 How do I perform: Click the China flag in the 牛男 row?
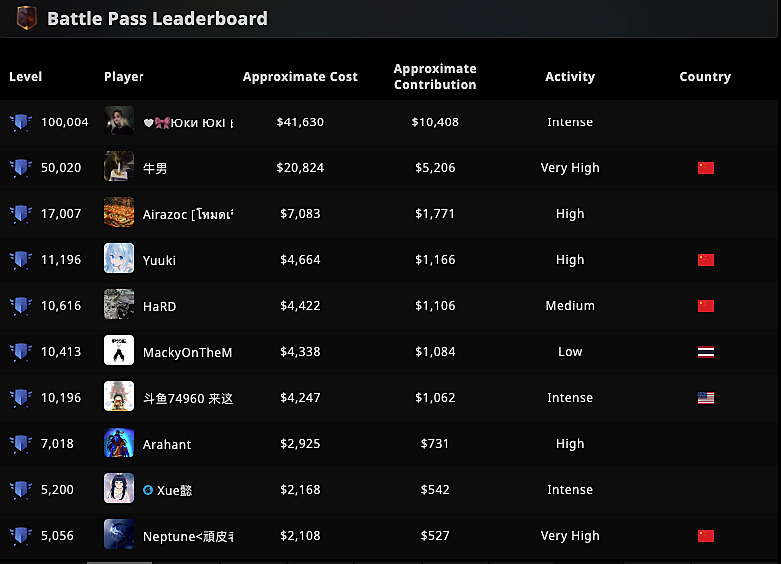click(706, 168)
